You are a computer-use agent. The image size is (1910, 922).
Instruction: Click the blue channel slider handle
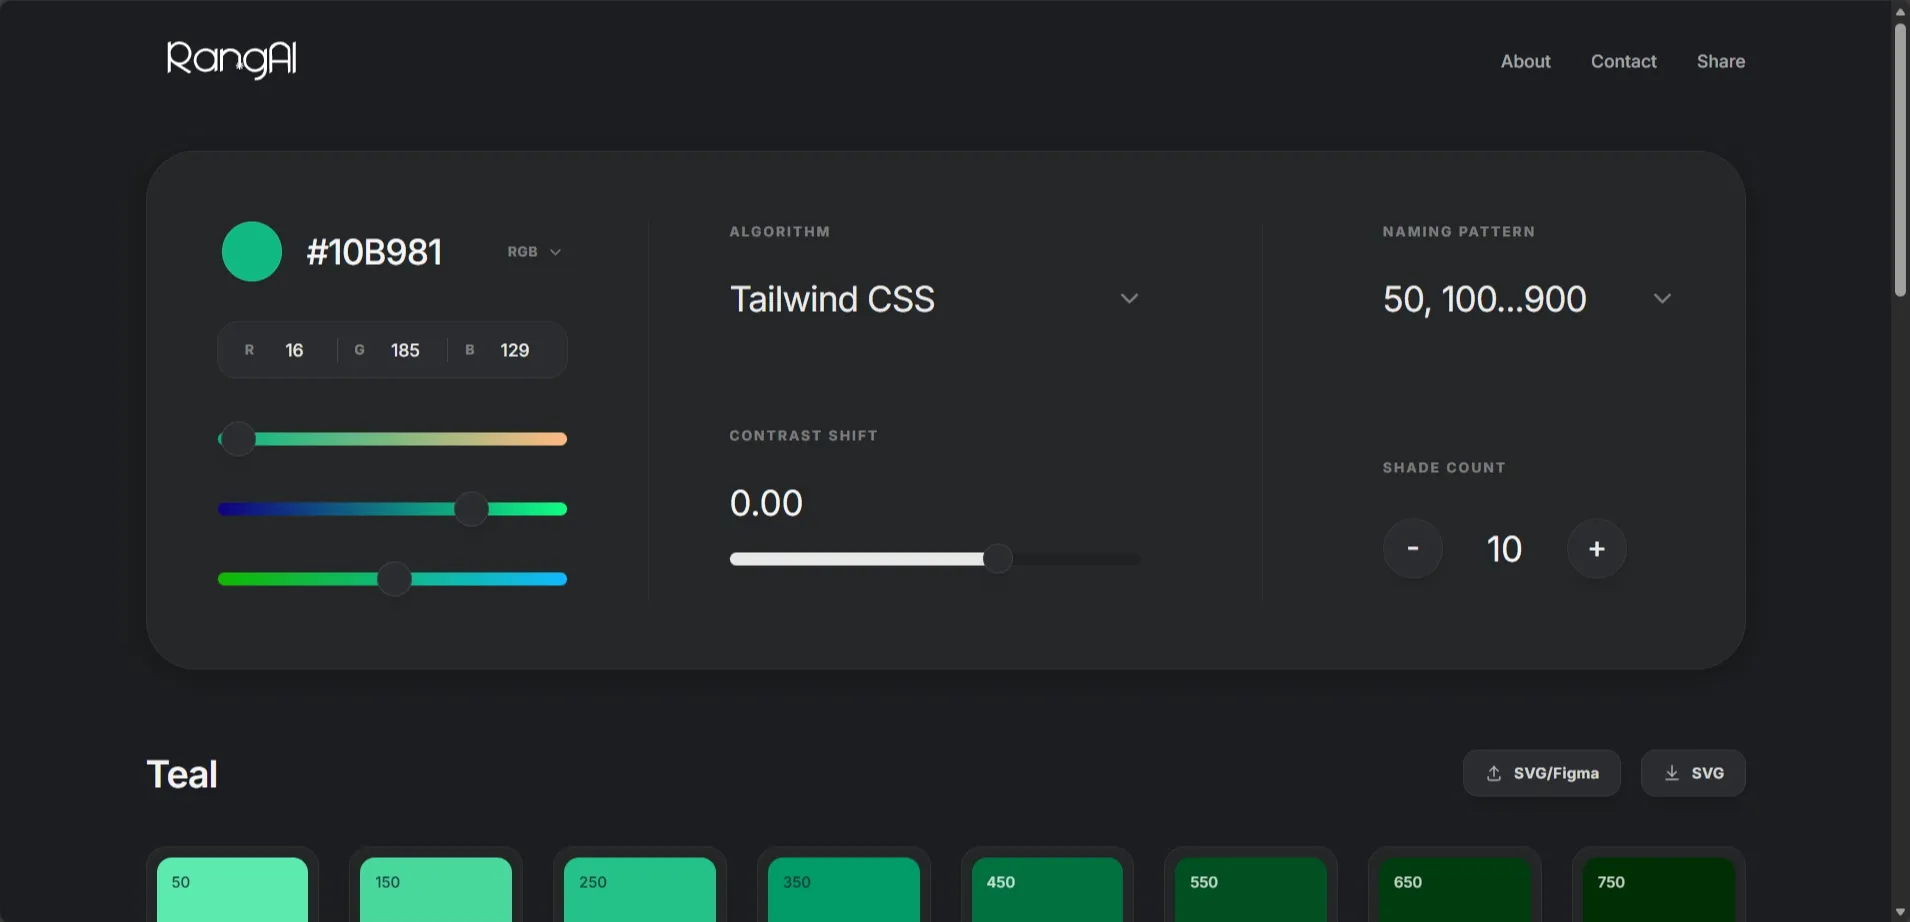point(395,579)
